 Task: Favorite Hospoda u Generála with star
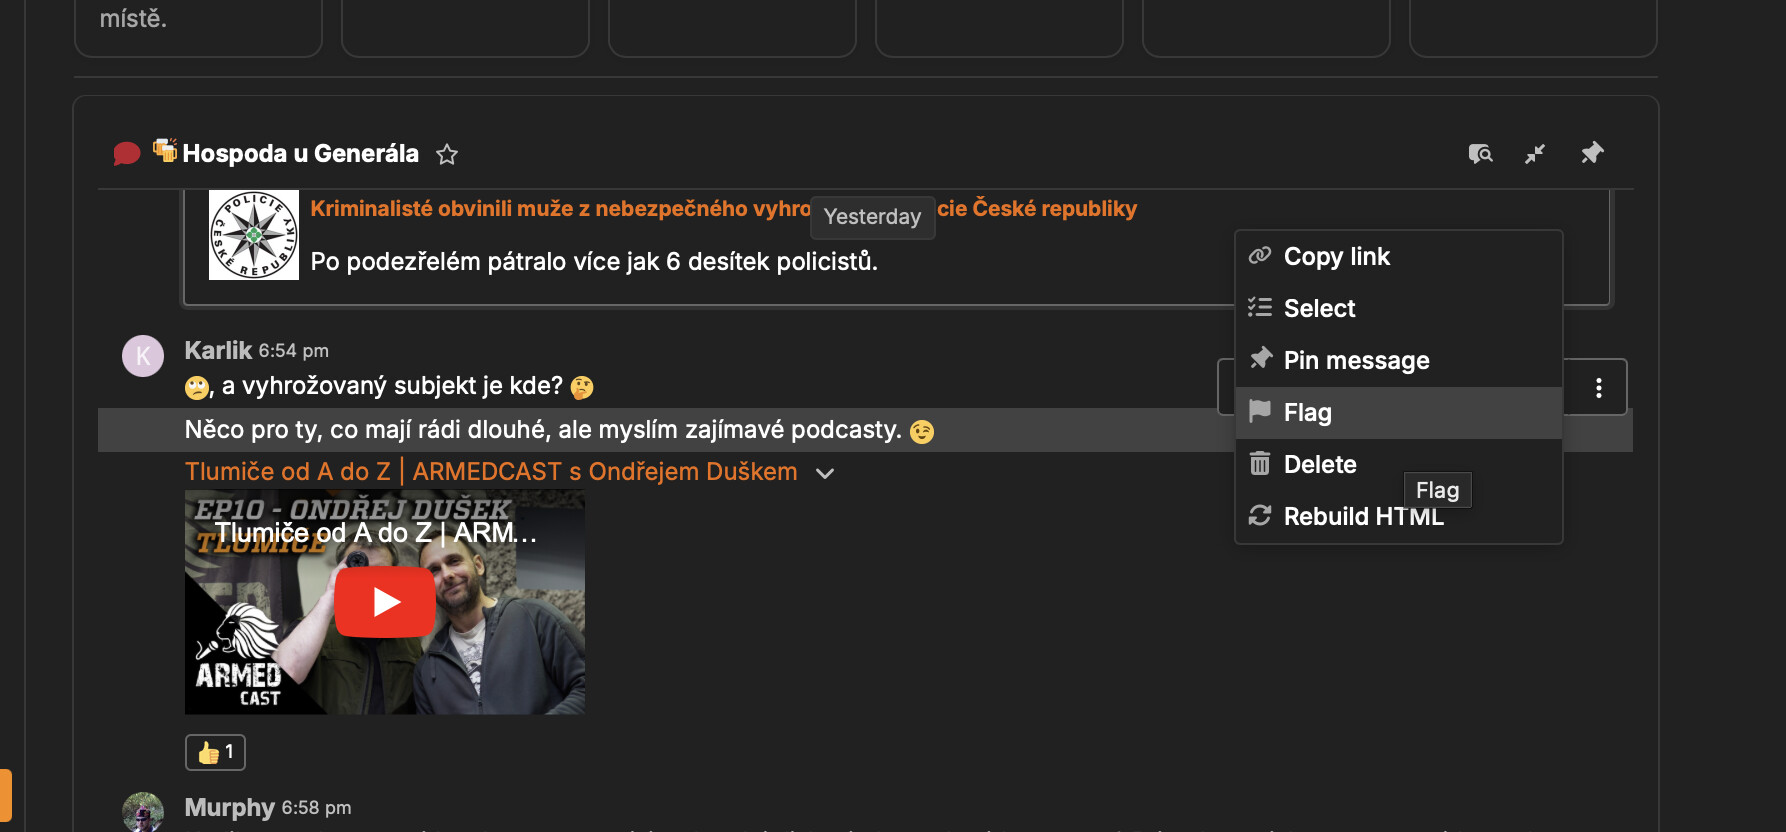[447, 154]
